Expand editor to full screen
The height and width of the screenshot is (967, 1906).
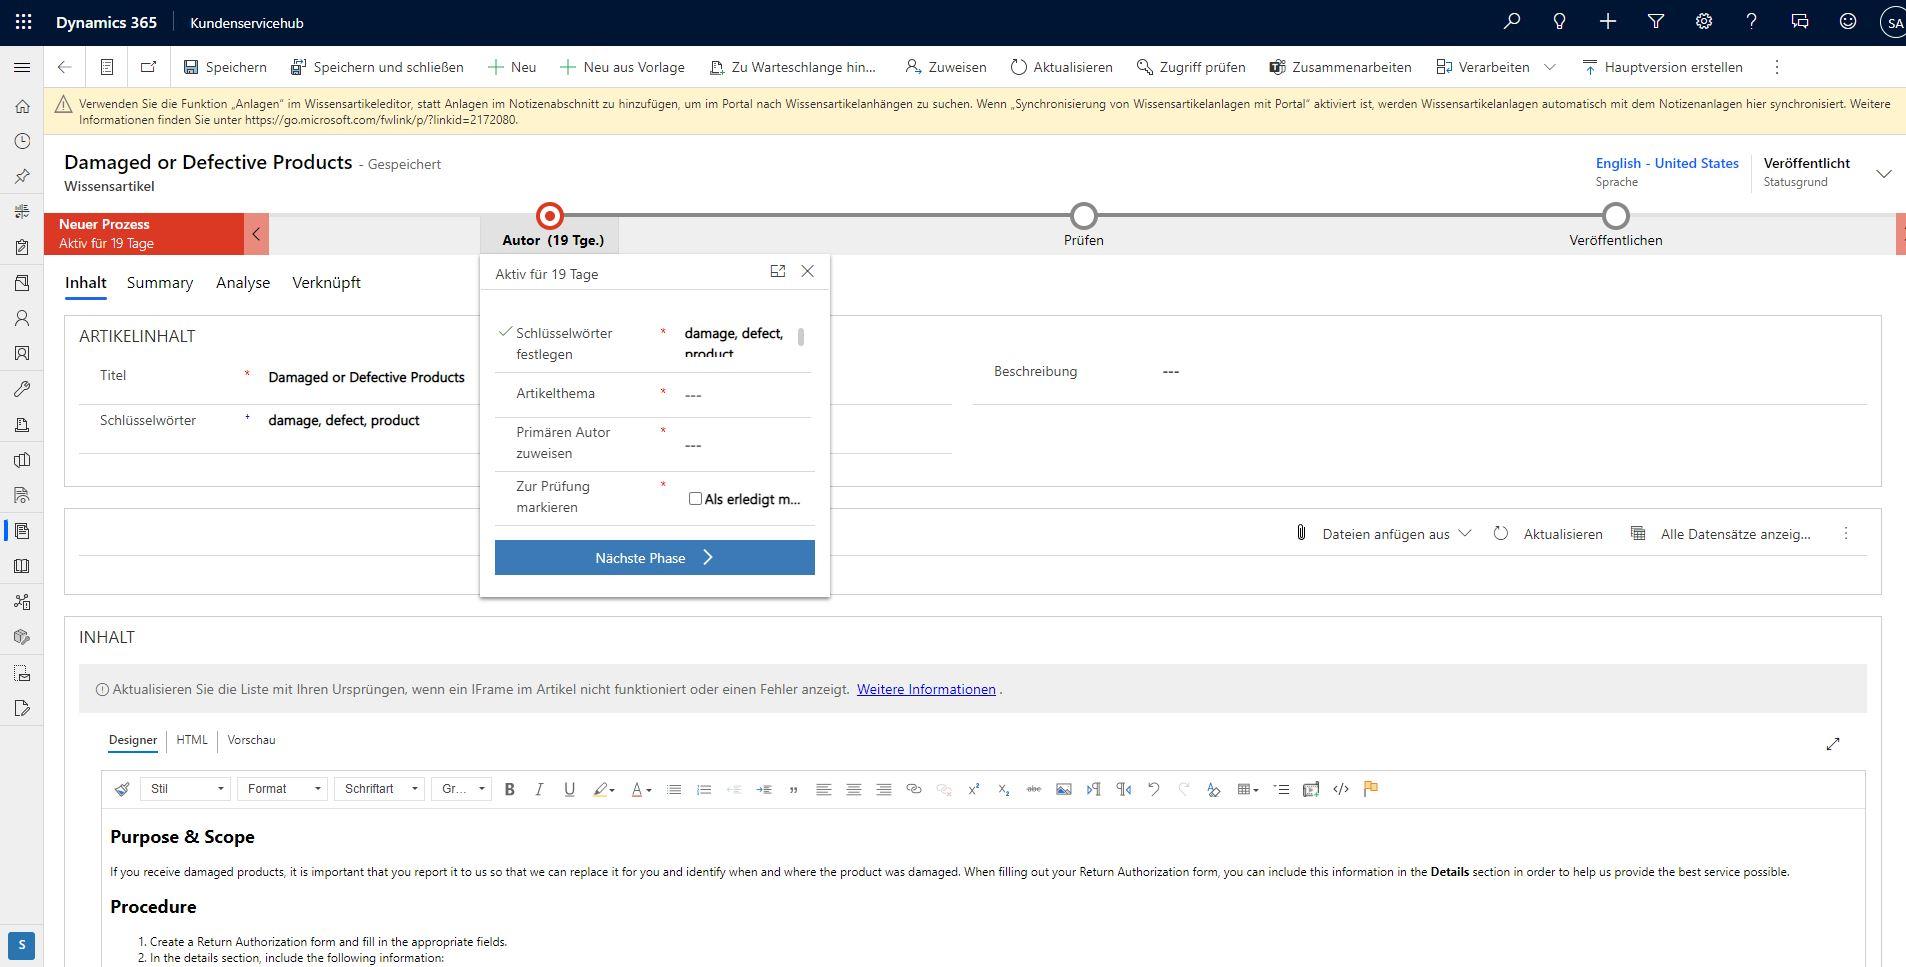pyautogui.click(x=1833, y=744)
